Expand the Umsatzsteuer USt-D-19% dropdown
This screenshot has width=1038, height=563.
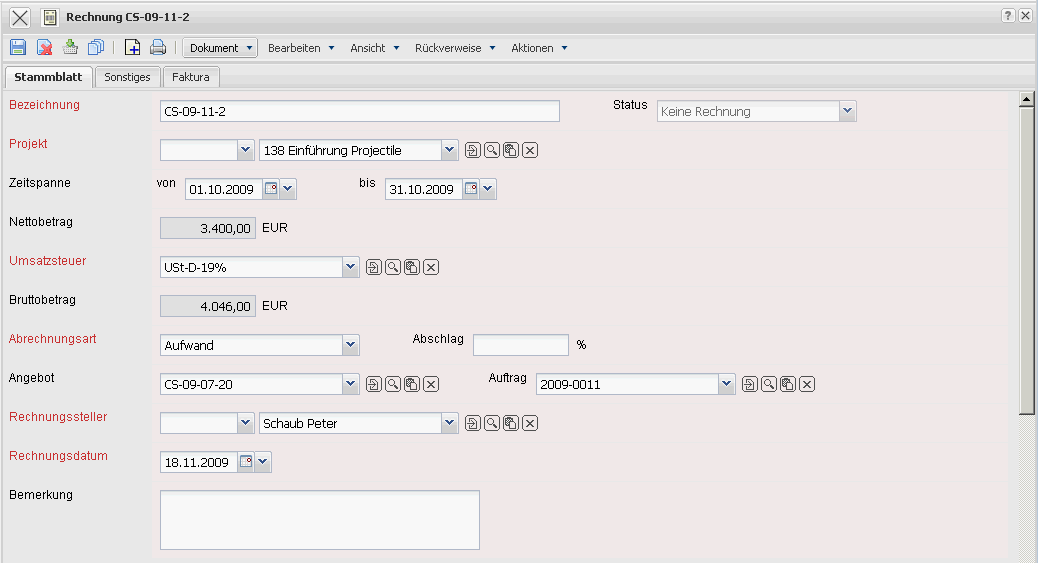350,267
